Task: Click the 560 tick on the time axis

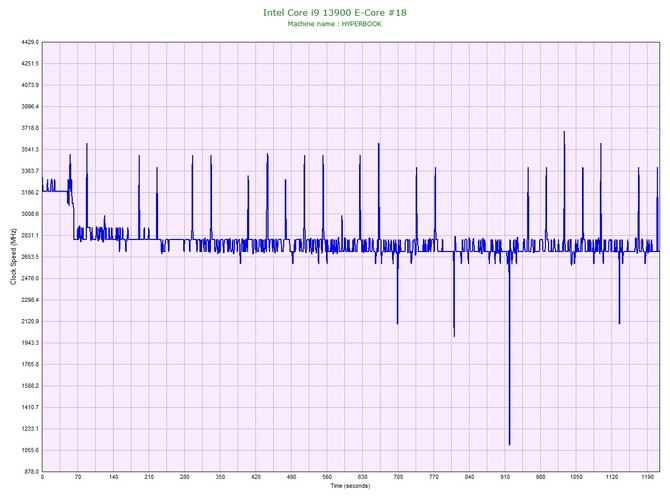Action: coord(327,477)
